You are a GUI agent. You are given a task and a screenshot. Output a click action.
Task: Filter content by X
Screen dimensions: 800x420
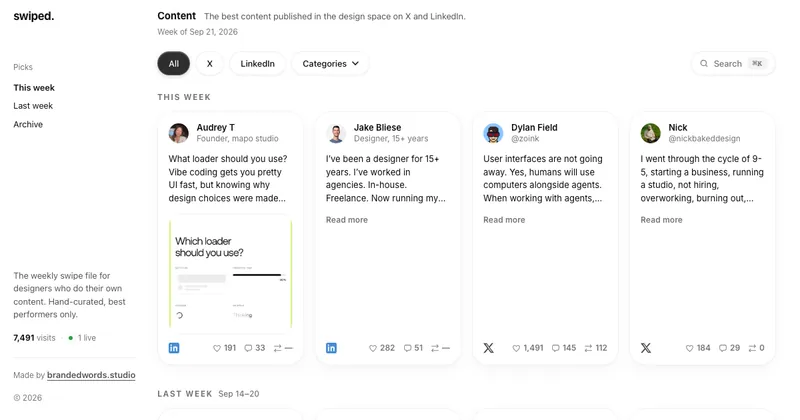click(210, 64)
